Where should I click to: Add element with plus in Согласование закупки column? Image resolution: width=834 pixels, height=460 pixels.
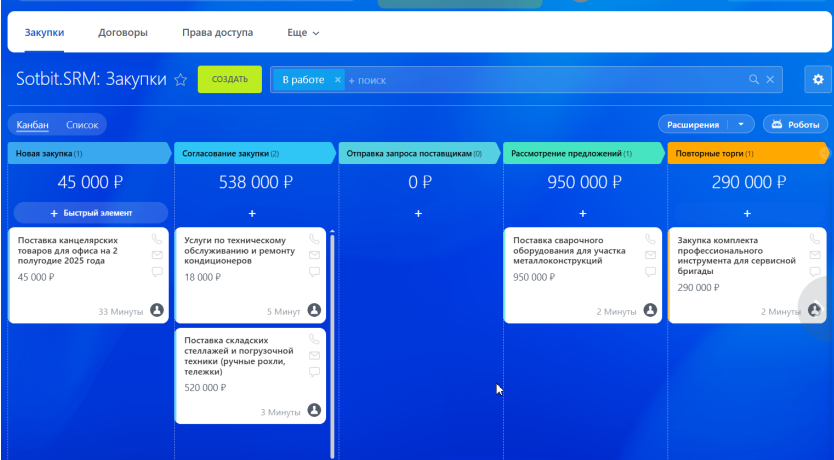(252, 213)
